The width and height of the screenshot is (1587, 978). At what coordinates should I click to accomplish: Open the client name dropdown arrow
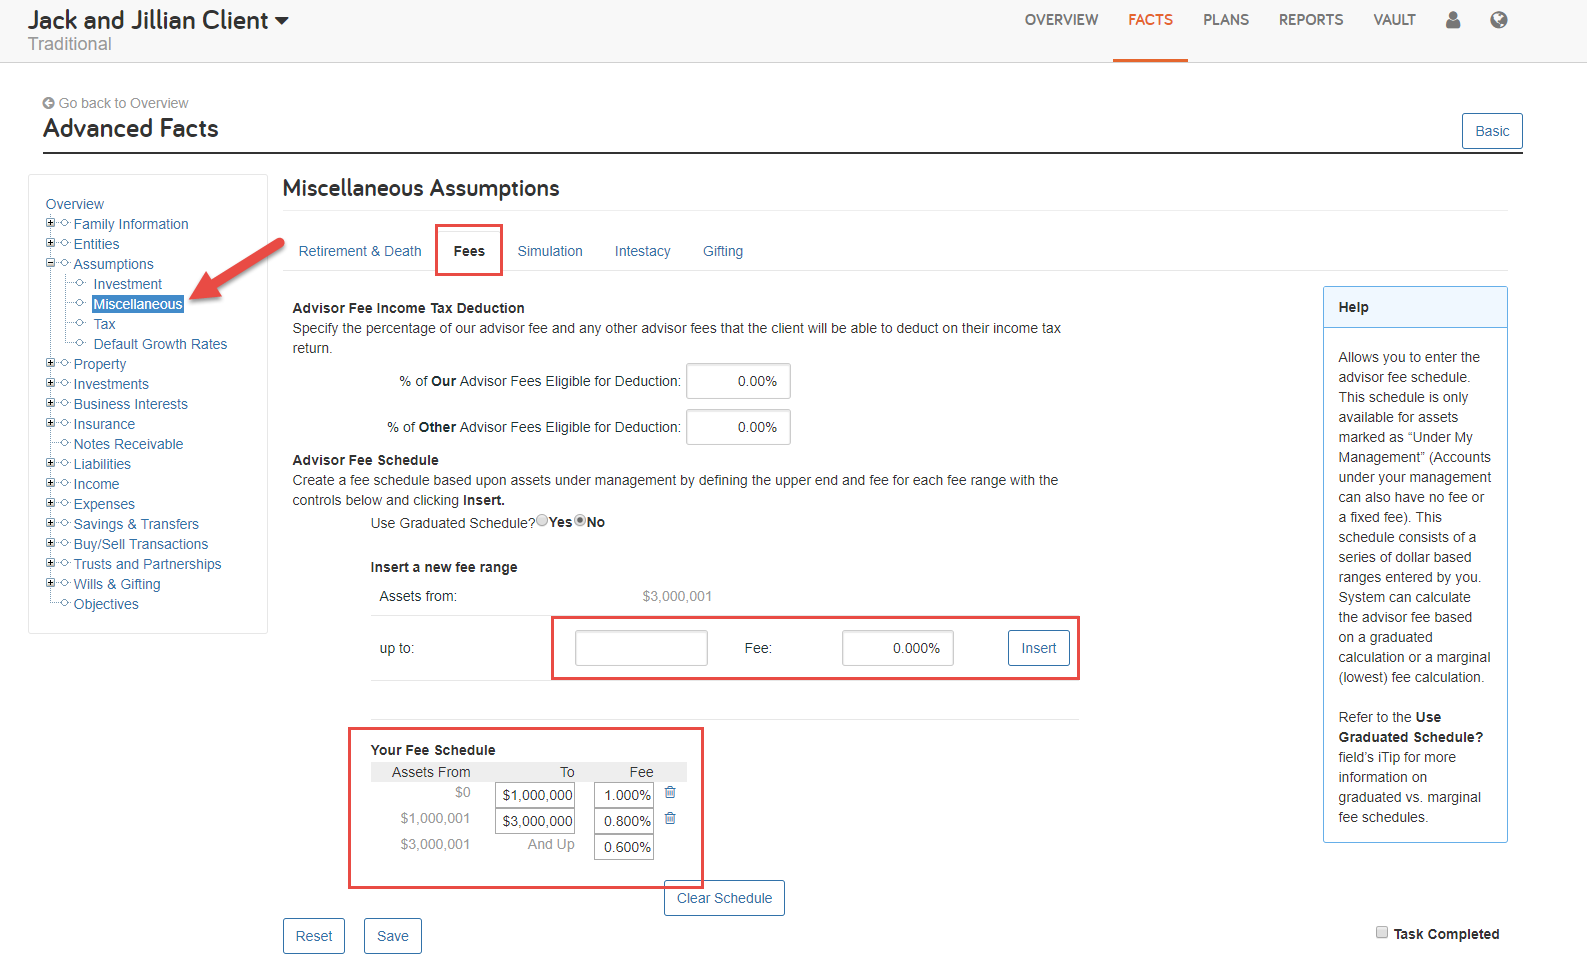(282, 21)
